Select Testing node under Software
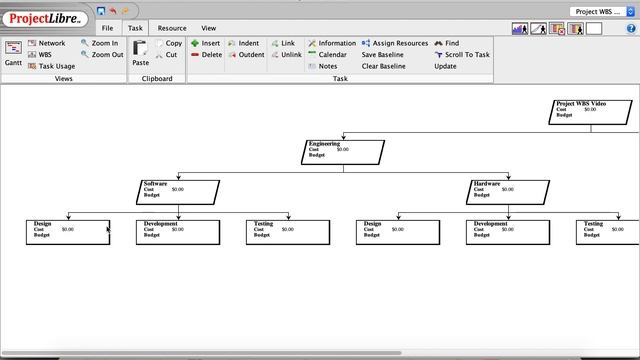640x360 pixels. (x=288, y=232)
